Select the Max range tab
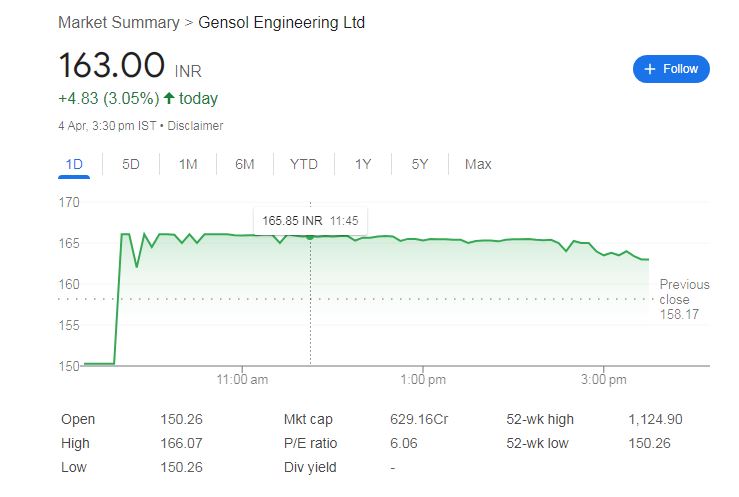This screenshot has width=739, height=497. click(478, 164)
